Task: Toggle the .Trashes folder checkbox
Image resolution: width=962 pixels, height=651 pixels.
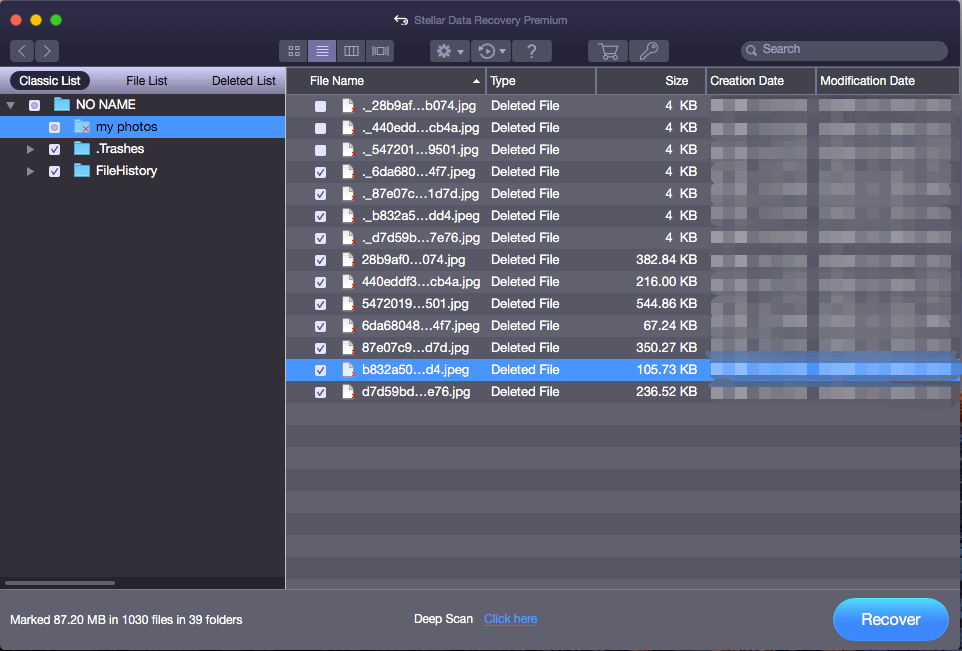Action: (x=55, y=149)
